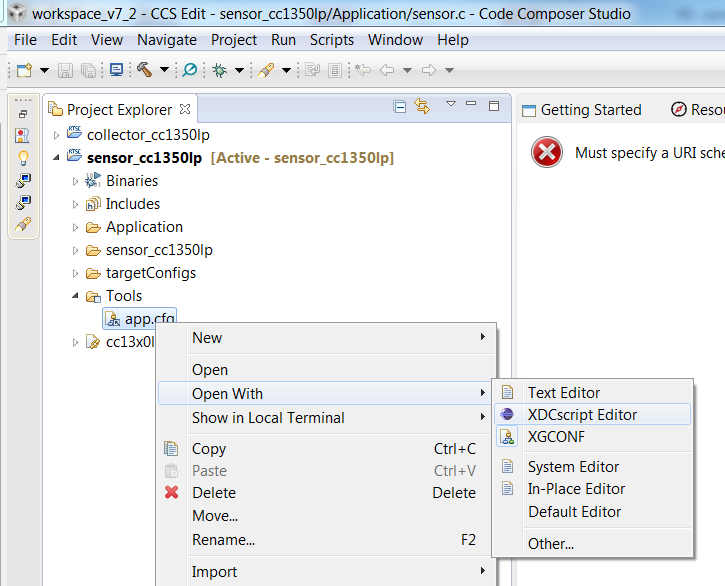
Task: Open with Default Editor
Action: coord(593,512)
